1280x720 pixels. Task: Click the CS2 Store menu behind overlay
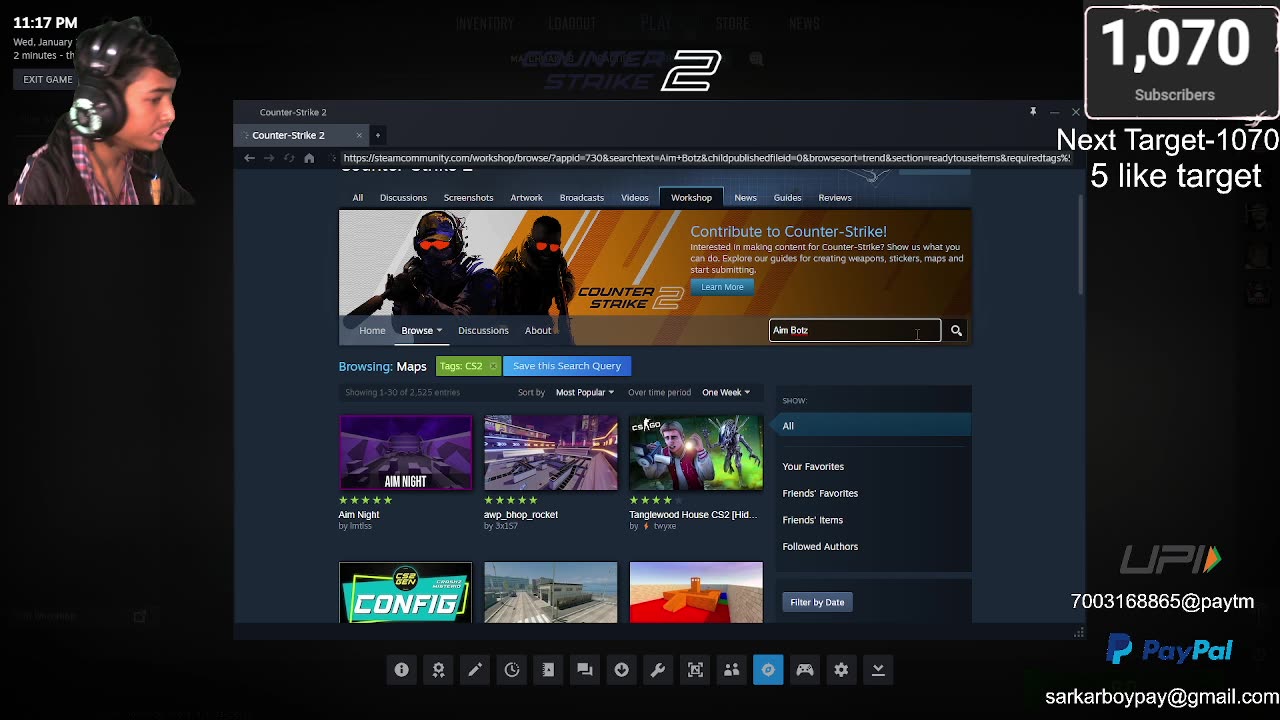pos(732,24)
